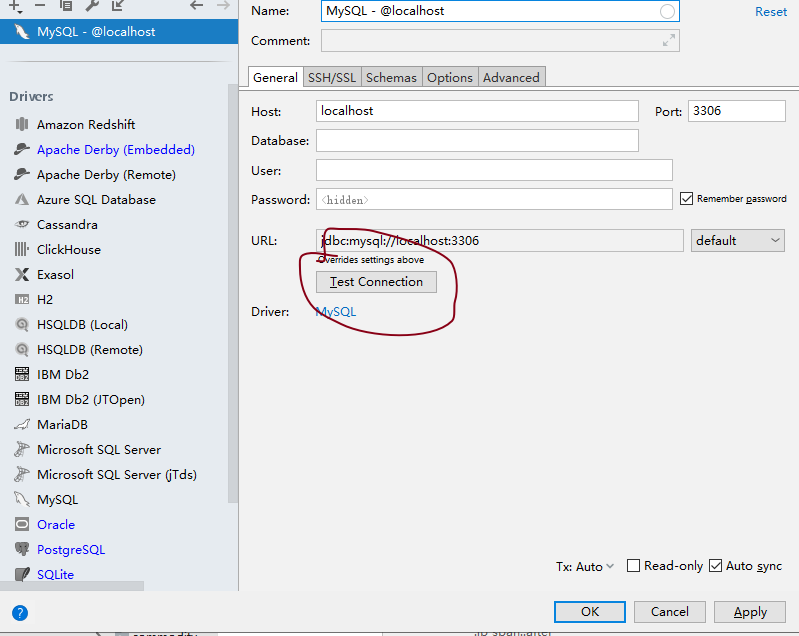Click the ClickHouse driver icon
799x636 pixels.
22,249
